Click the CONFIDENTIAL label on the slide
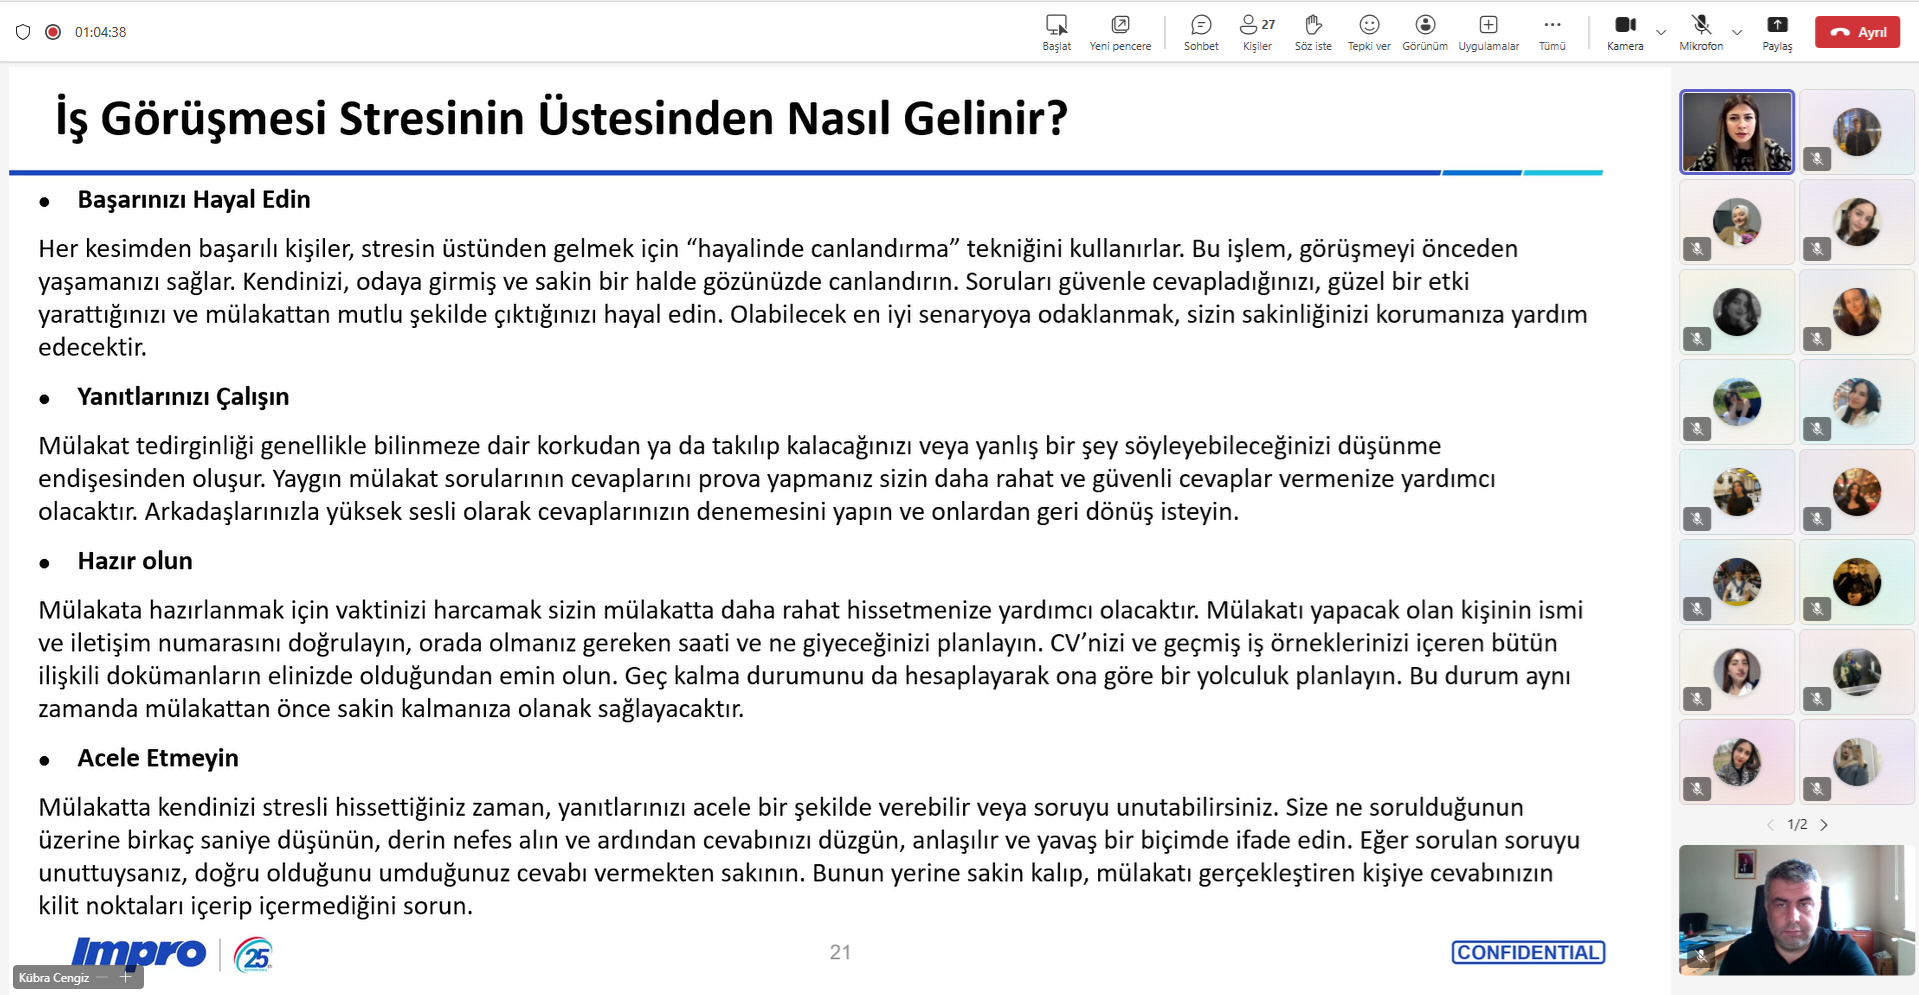 (1528, 953)
